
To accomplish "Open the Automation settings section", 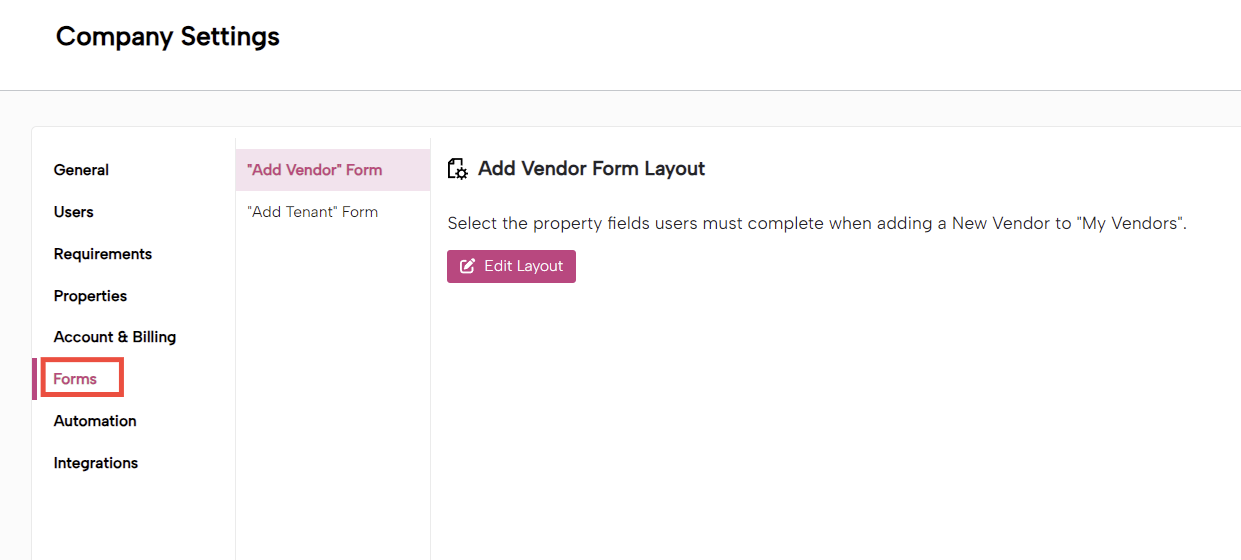I will coord(95,421).
